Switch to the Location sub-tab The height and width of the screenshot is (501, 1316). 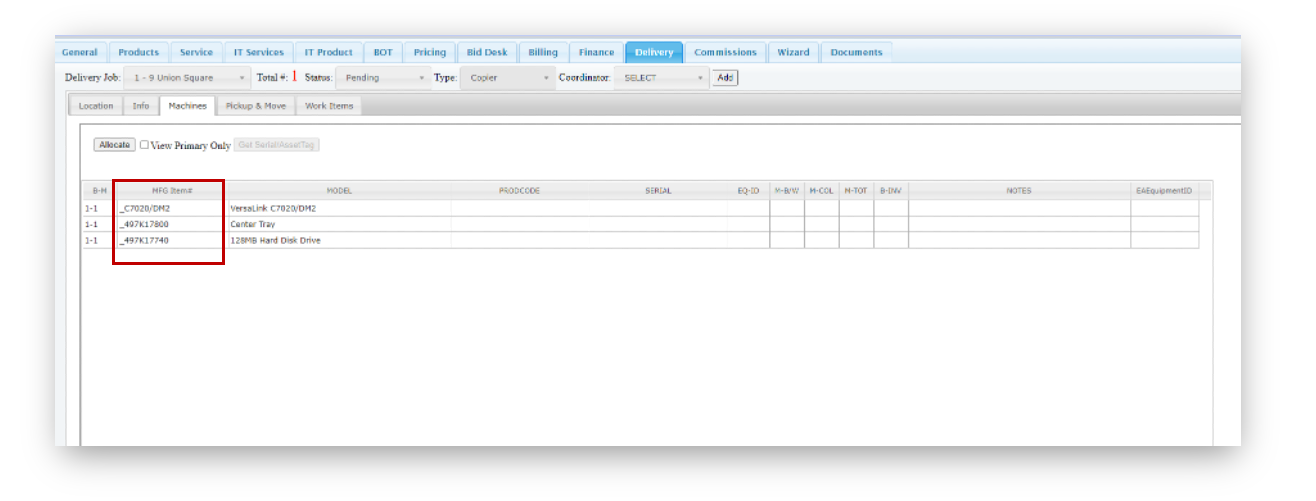96,106
